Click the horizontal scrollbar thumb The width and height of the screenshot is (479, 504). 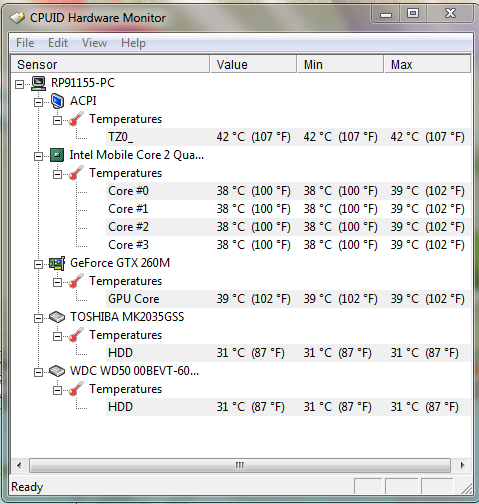pos(240,465)
